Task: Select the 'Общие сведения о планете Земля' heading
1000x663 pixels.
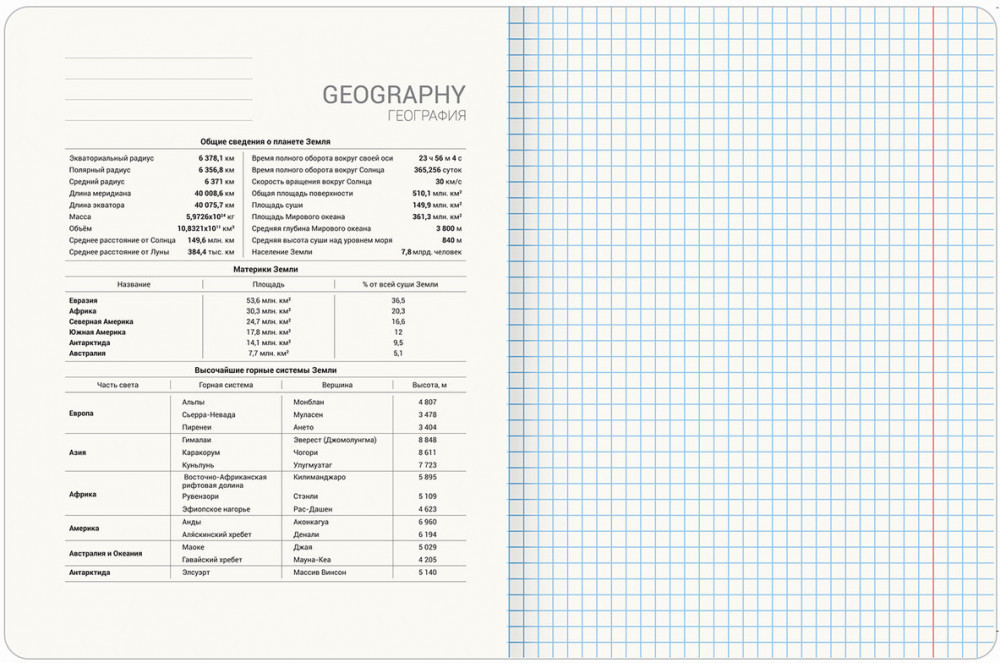Action: click(x=265, y=142)
